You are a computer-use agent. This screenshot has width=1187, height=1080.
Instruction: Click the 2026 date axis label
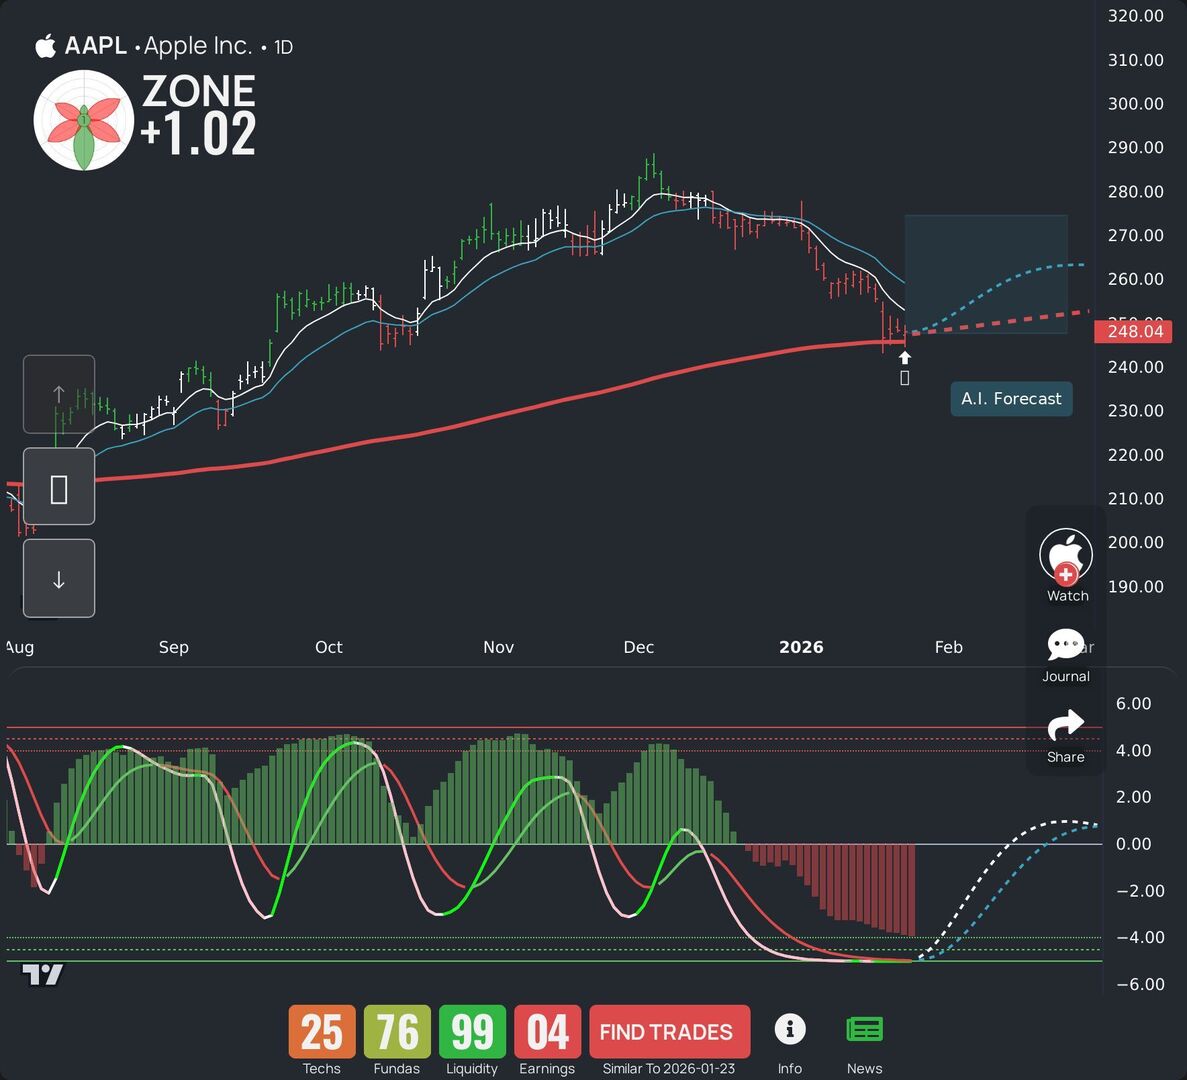pos(800,647)
